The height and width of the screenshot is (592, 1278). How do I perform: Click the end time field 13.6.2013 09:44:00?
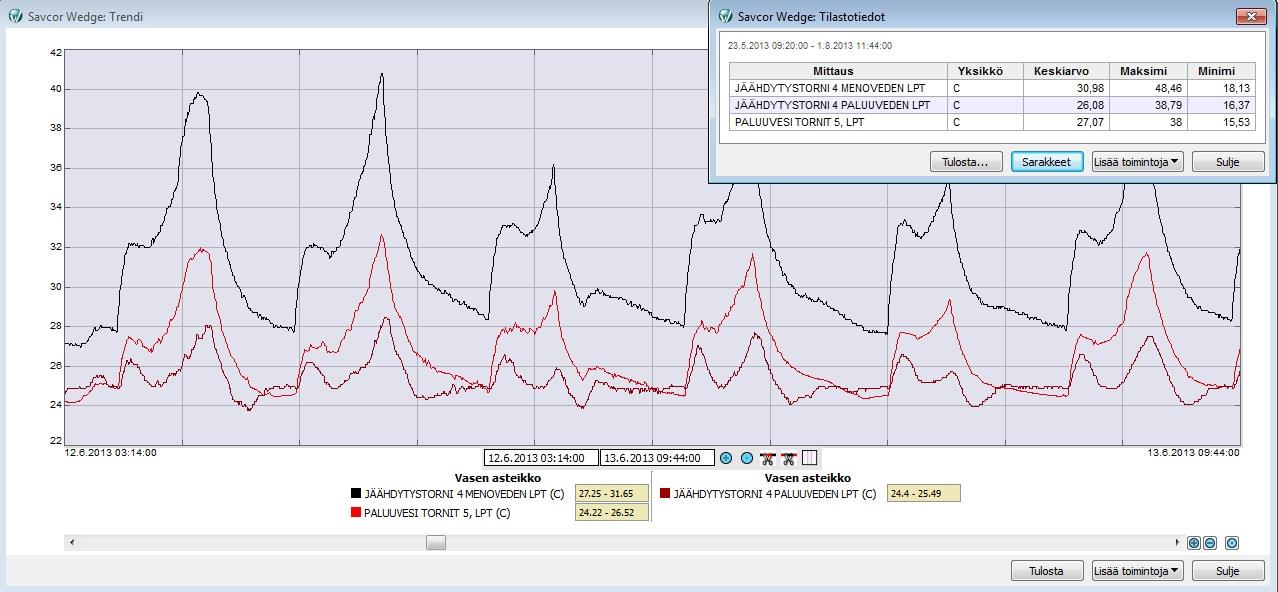tap(657, 458)
